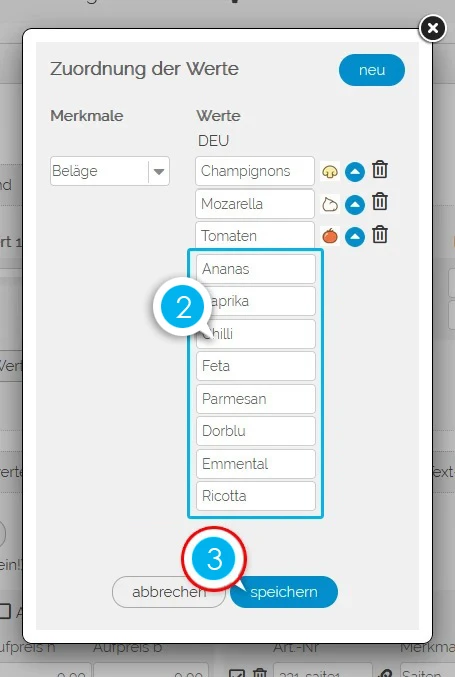
Task: Select the Emmental value field
Action: (x=256, y=464)
